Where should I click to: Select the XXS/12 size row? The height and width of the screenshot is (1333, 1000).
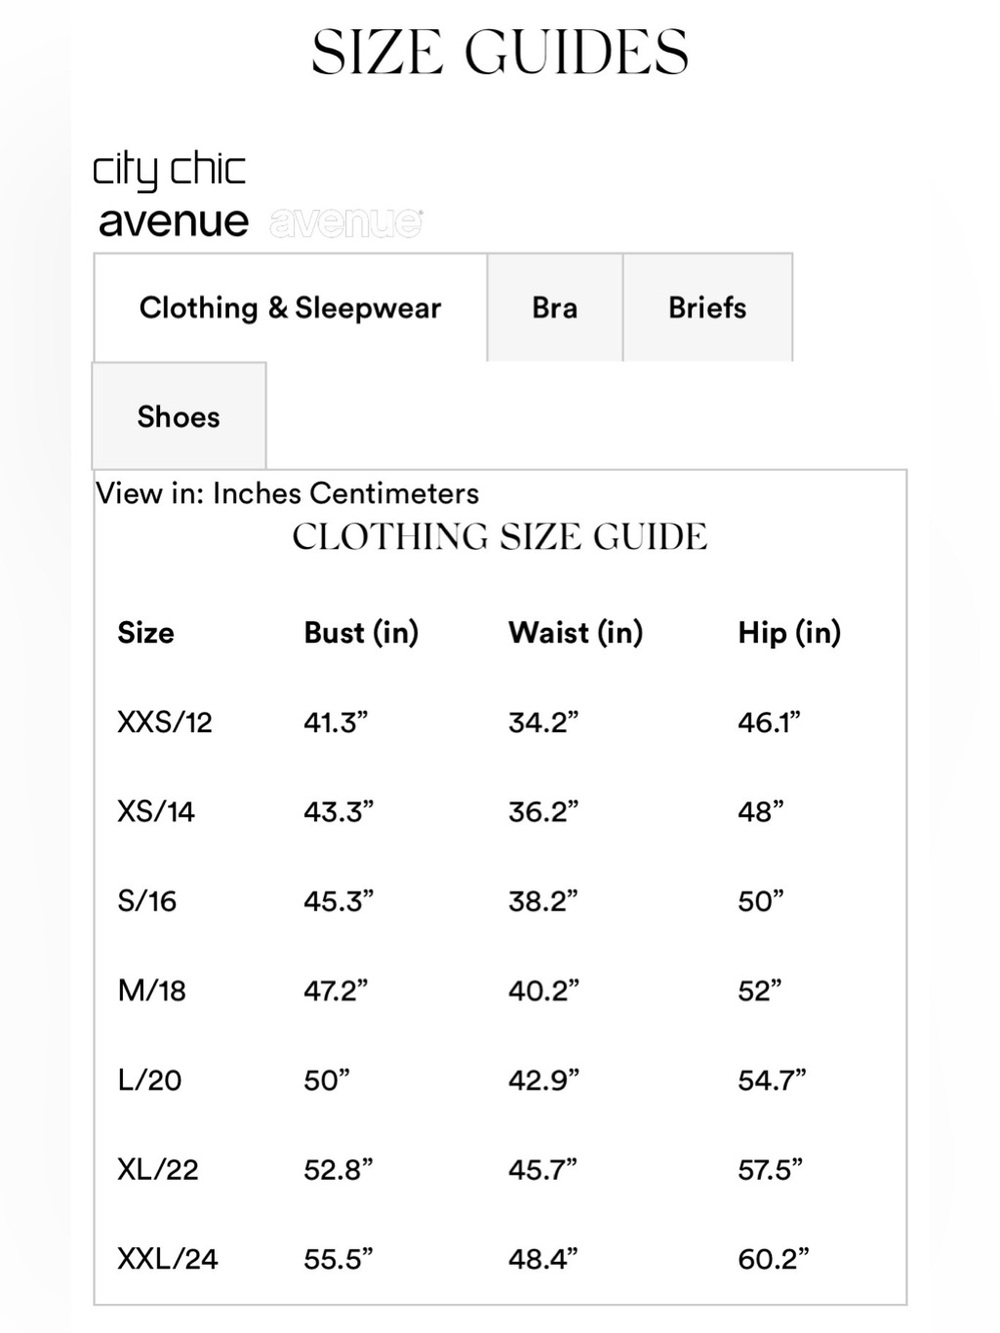(x=500, y=722)
